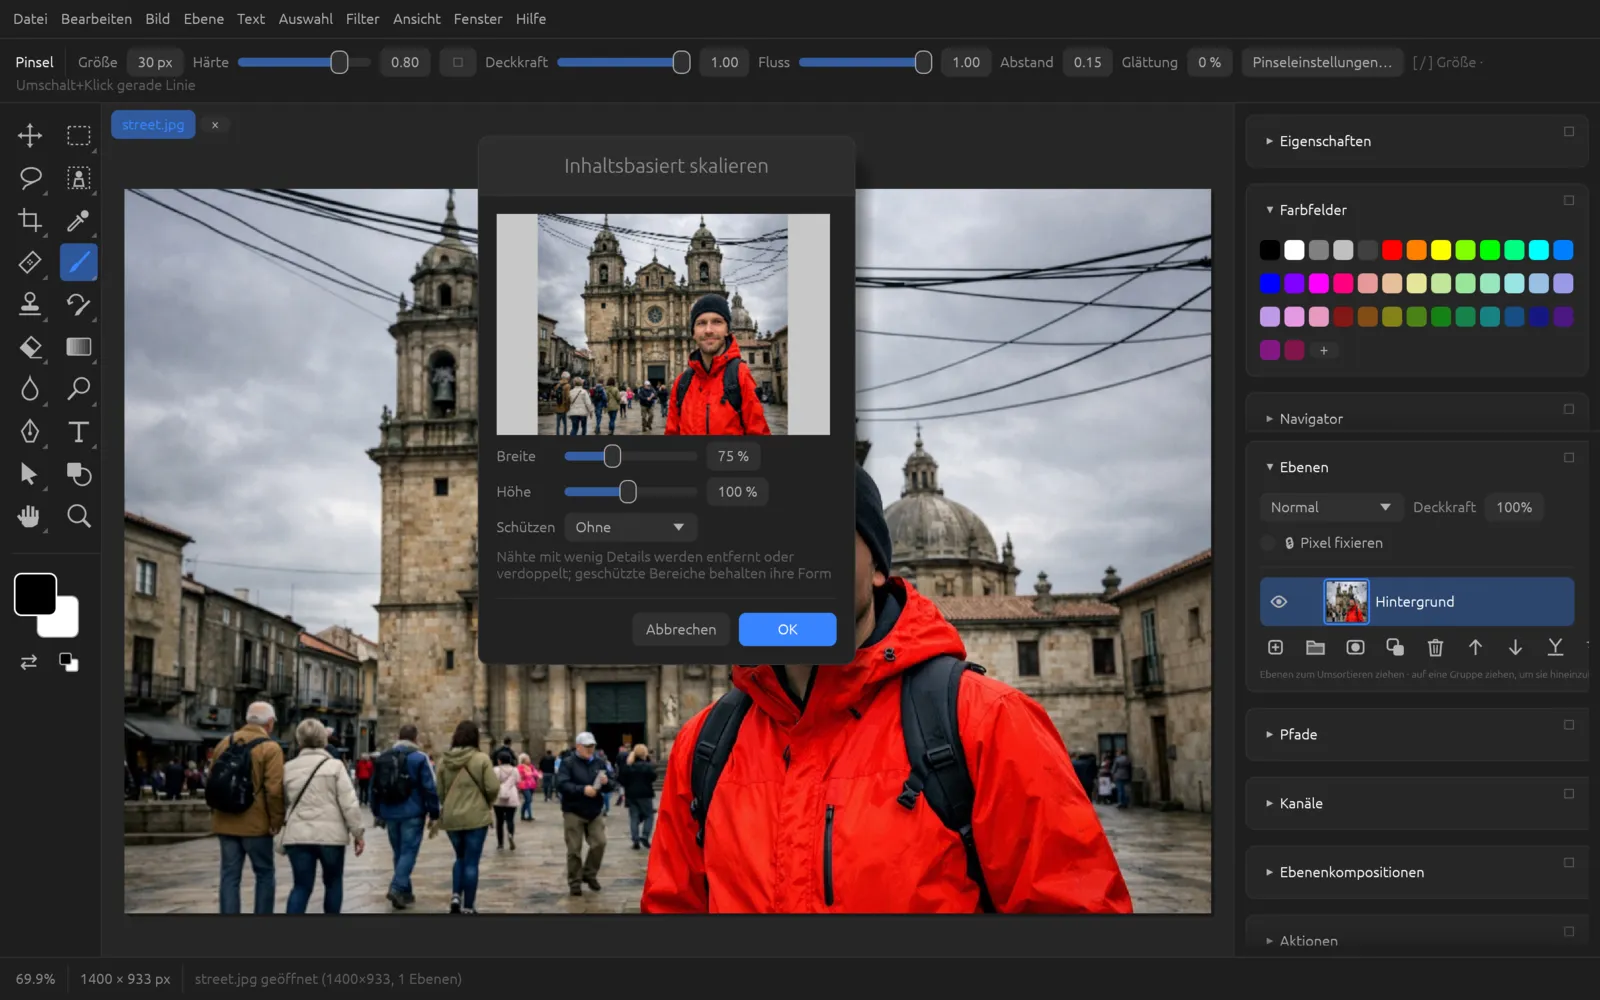Open the Normal blend mode dropdown
The image size is (1600, 1000).
[x=1329, y=507]
